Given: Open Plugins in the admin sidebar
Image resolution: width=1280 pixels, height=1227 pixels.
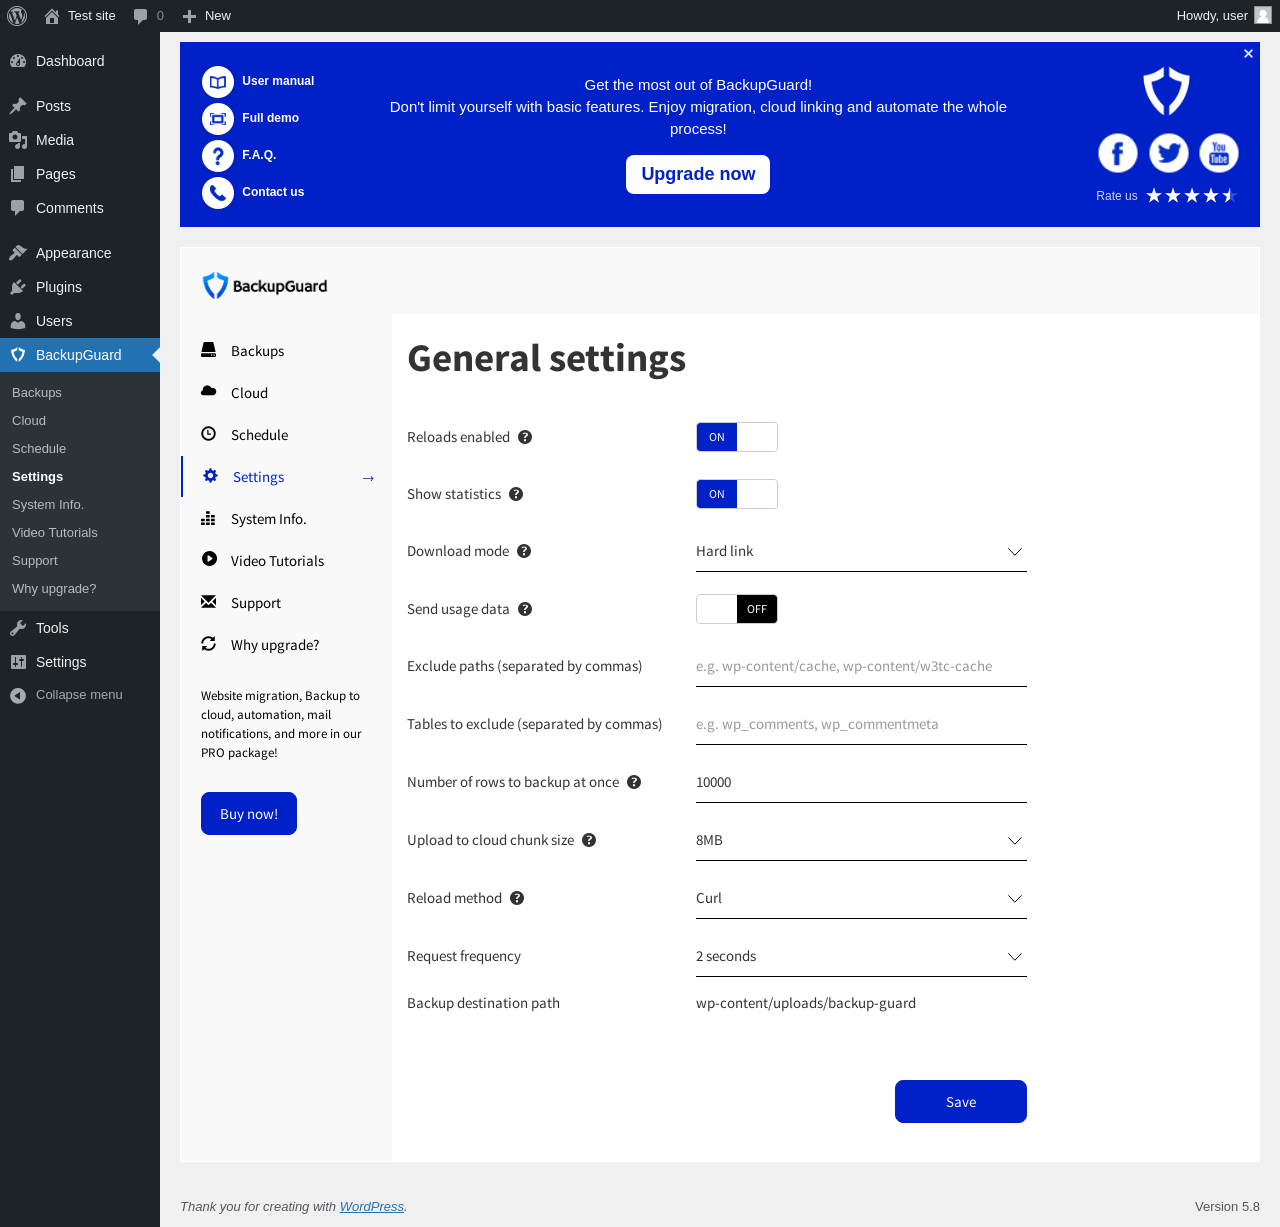Looking at the screenshot, I should pos(80,287).
